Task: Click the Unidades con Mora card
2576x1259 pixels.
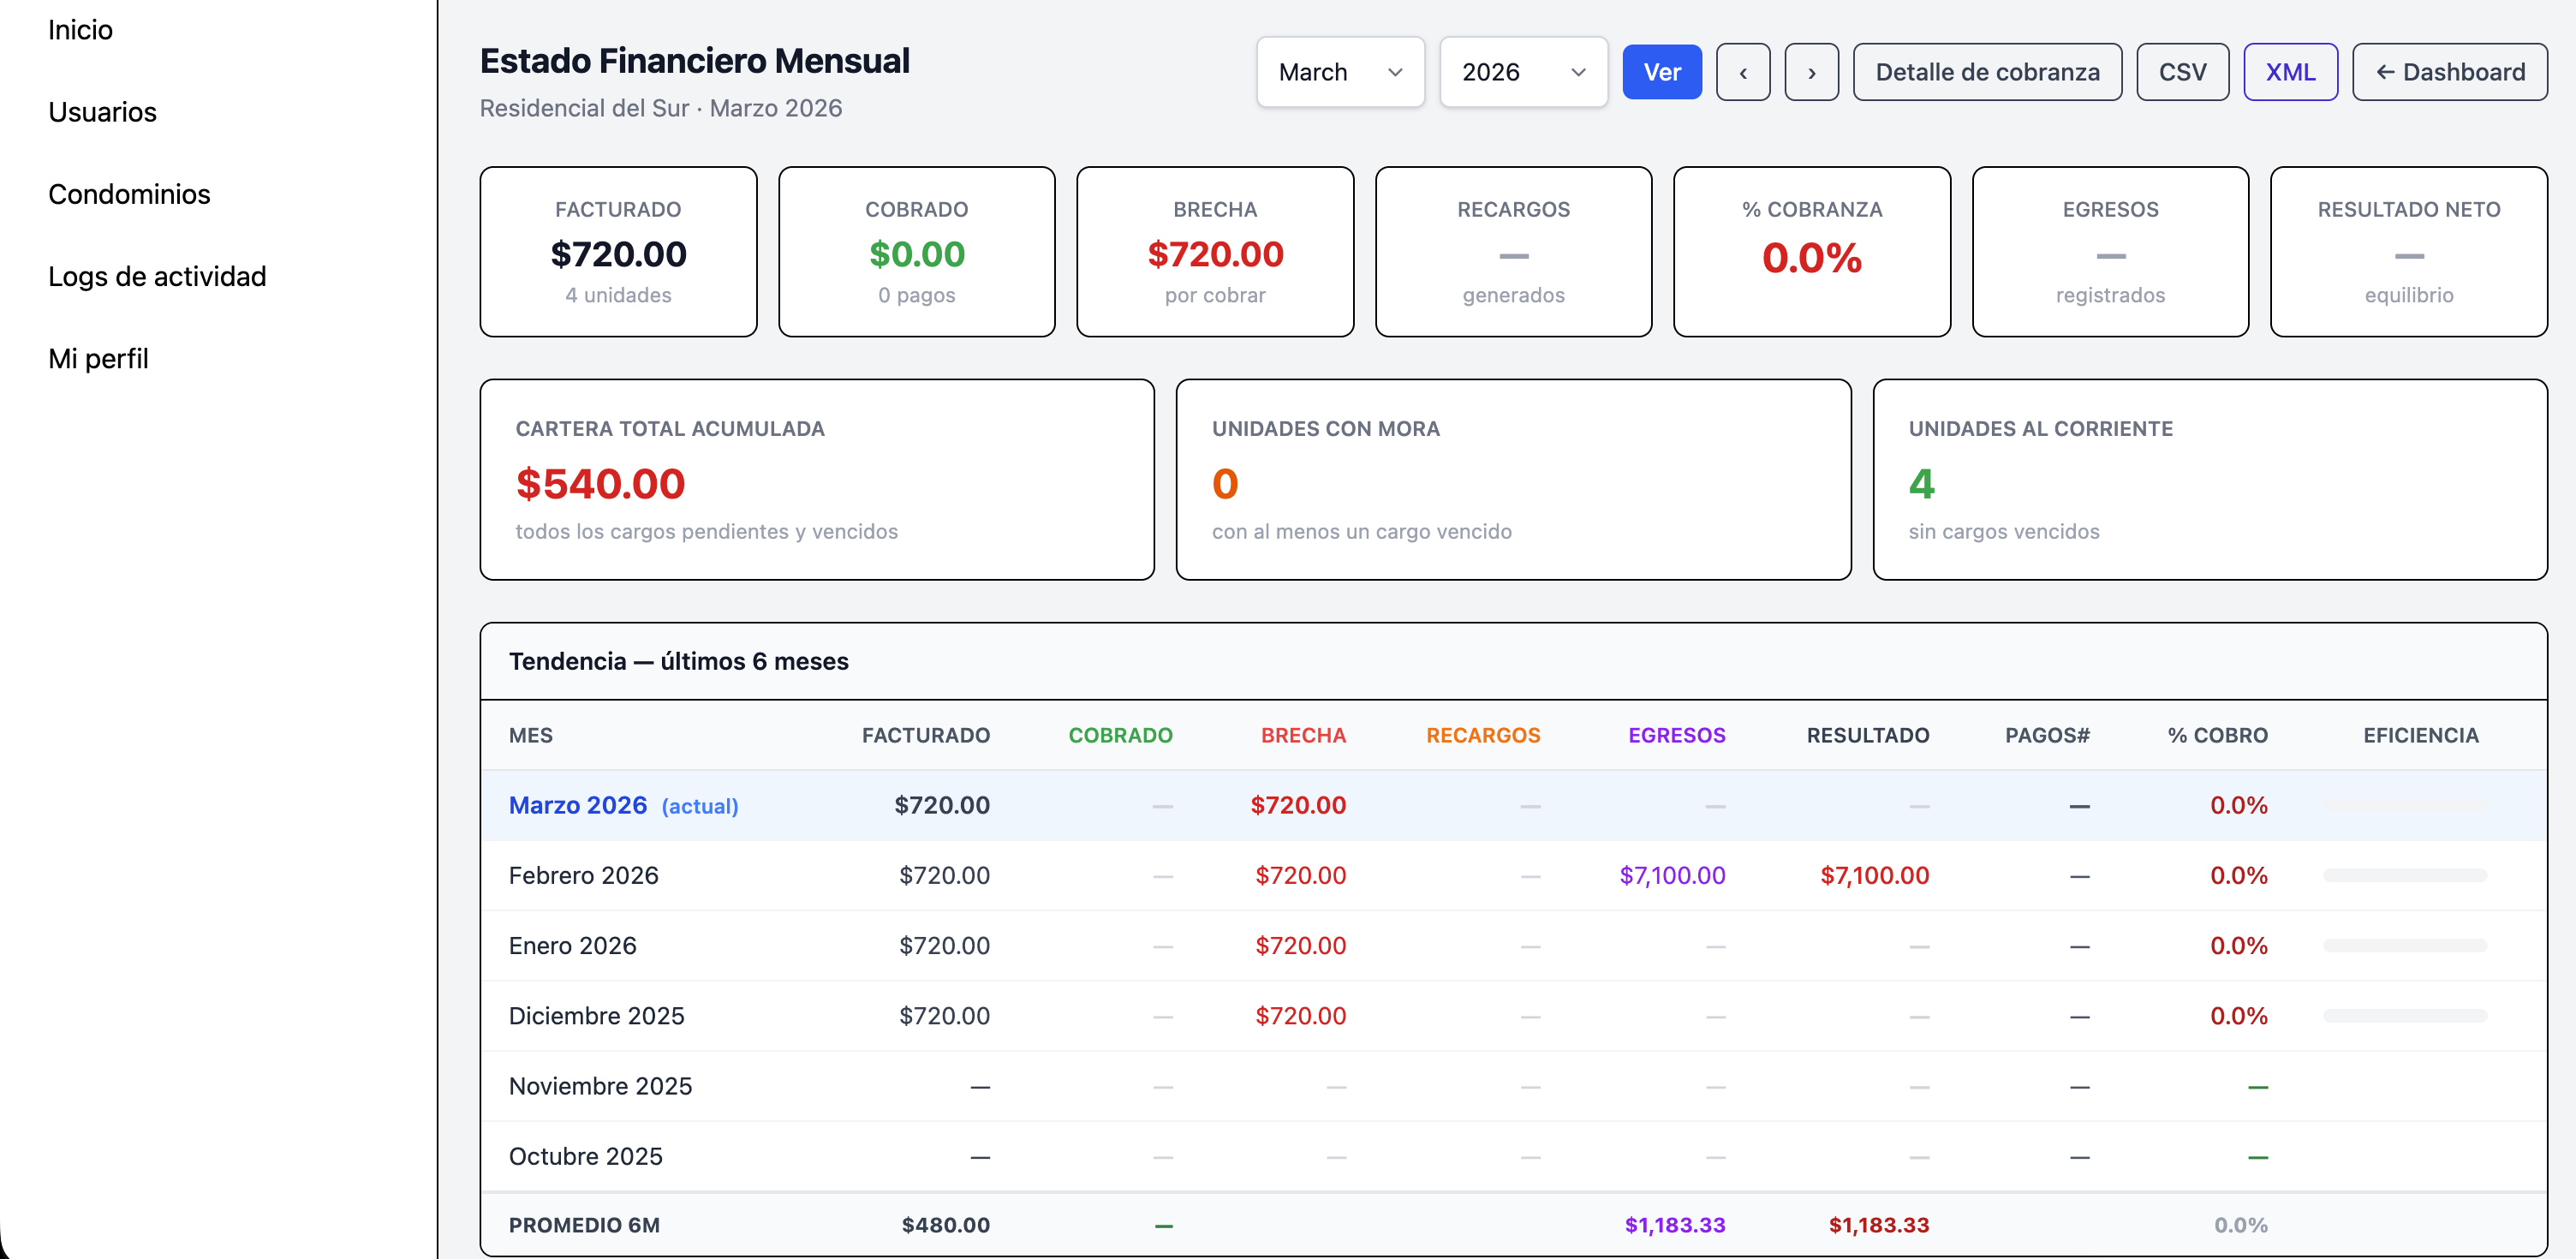Action: tap(1513, 480)
